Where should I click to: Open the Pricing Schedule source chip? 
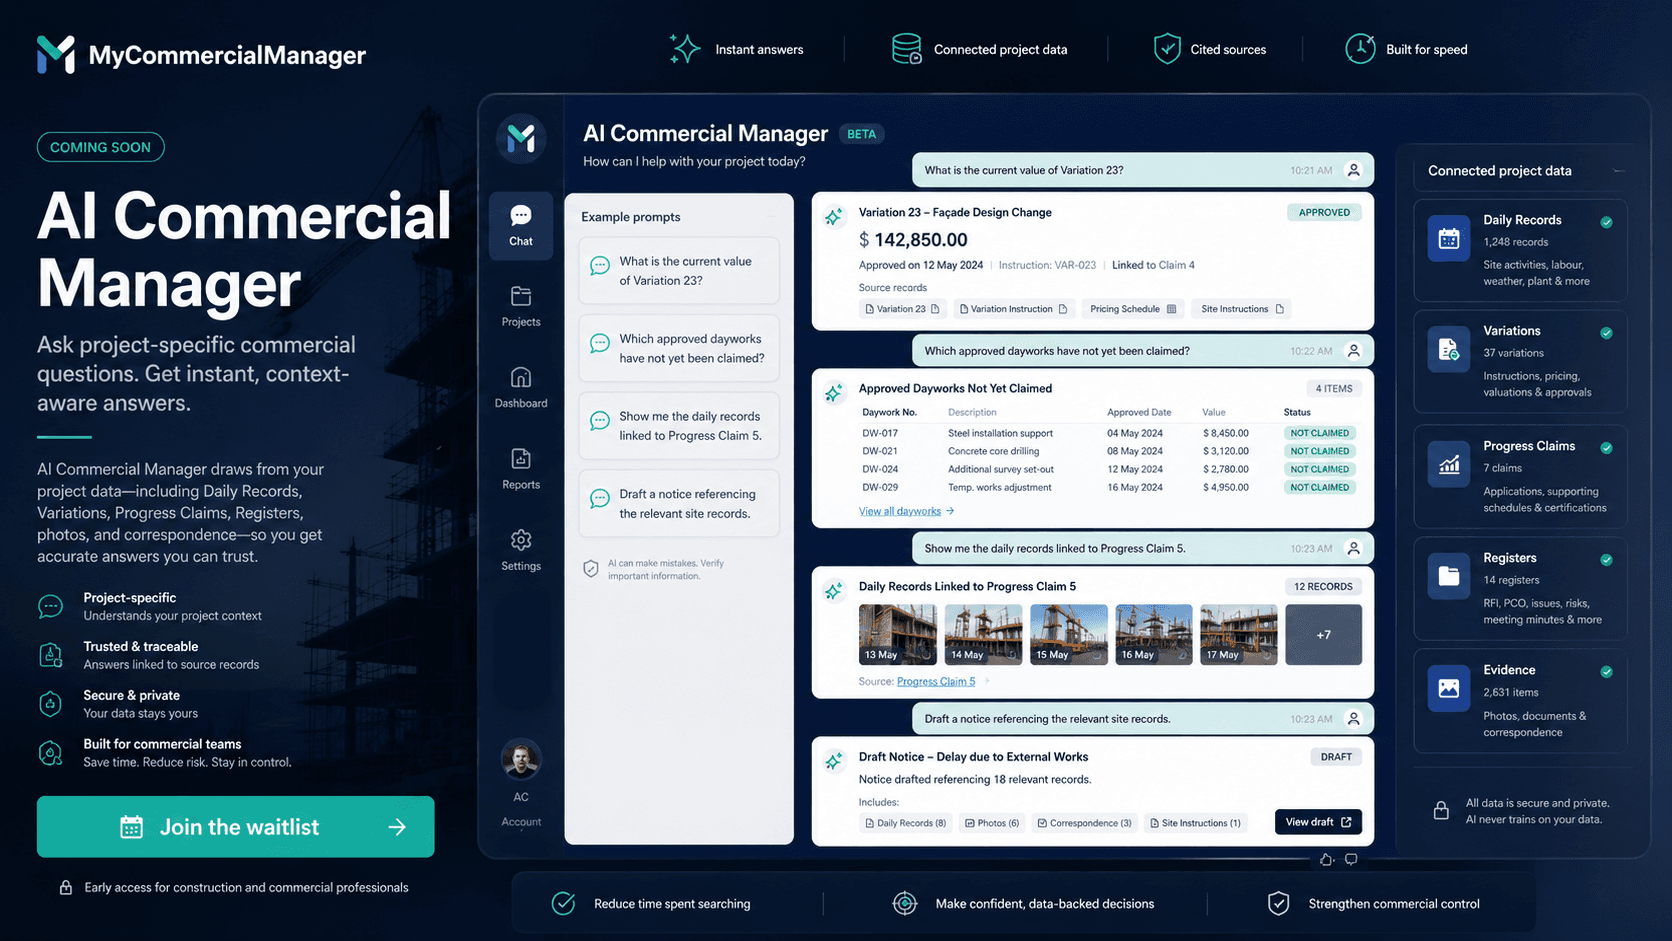tap(1133, 309)
